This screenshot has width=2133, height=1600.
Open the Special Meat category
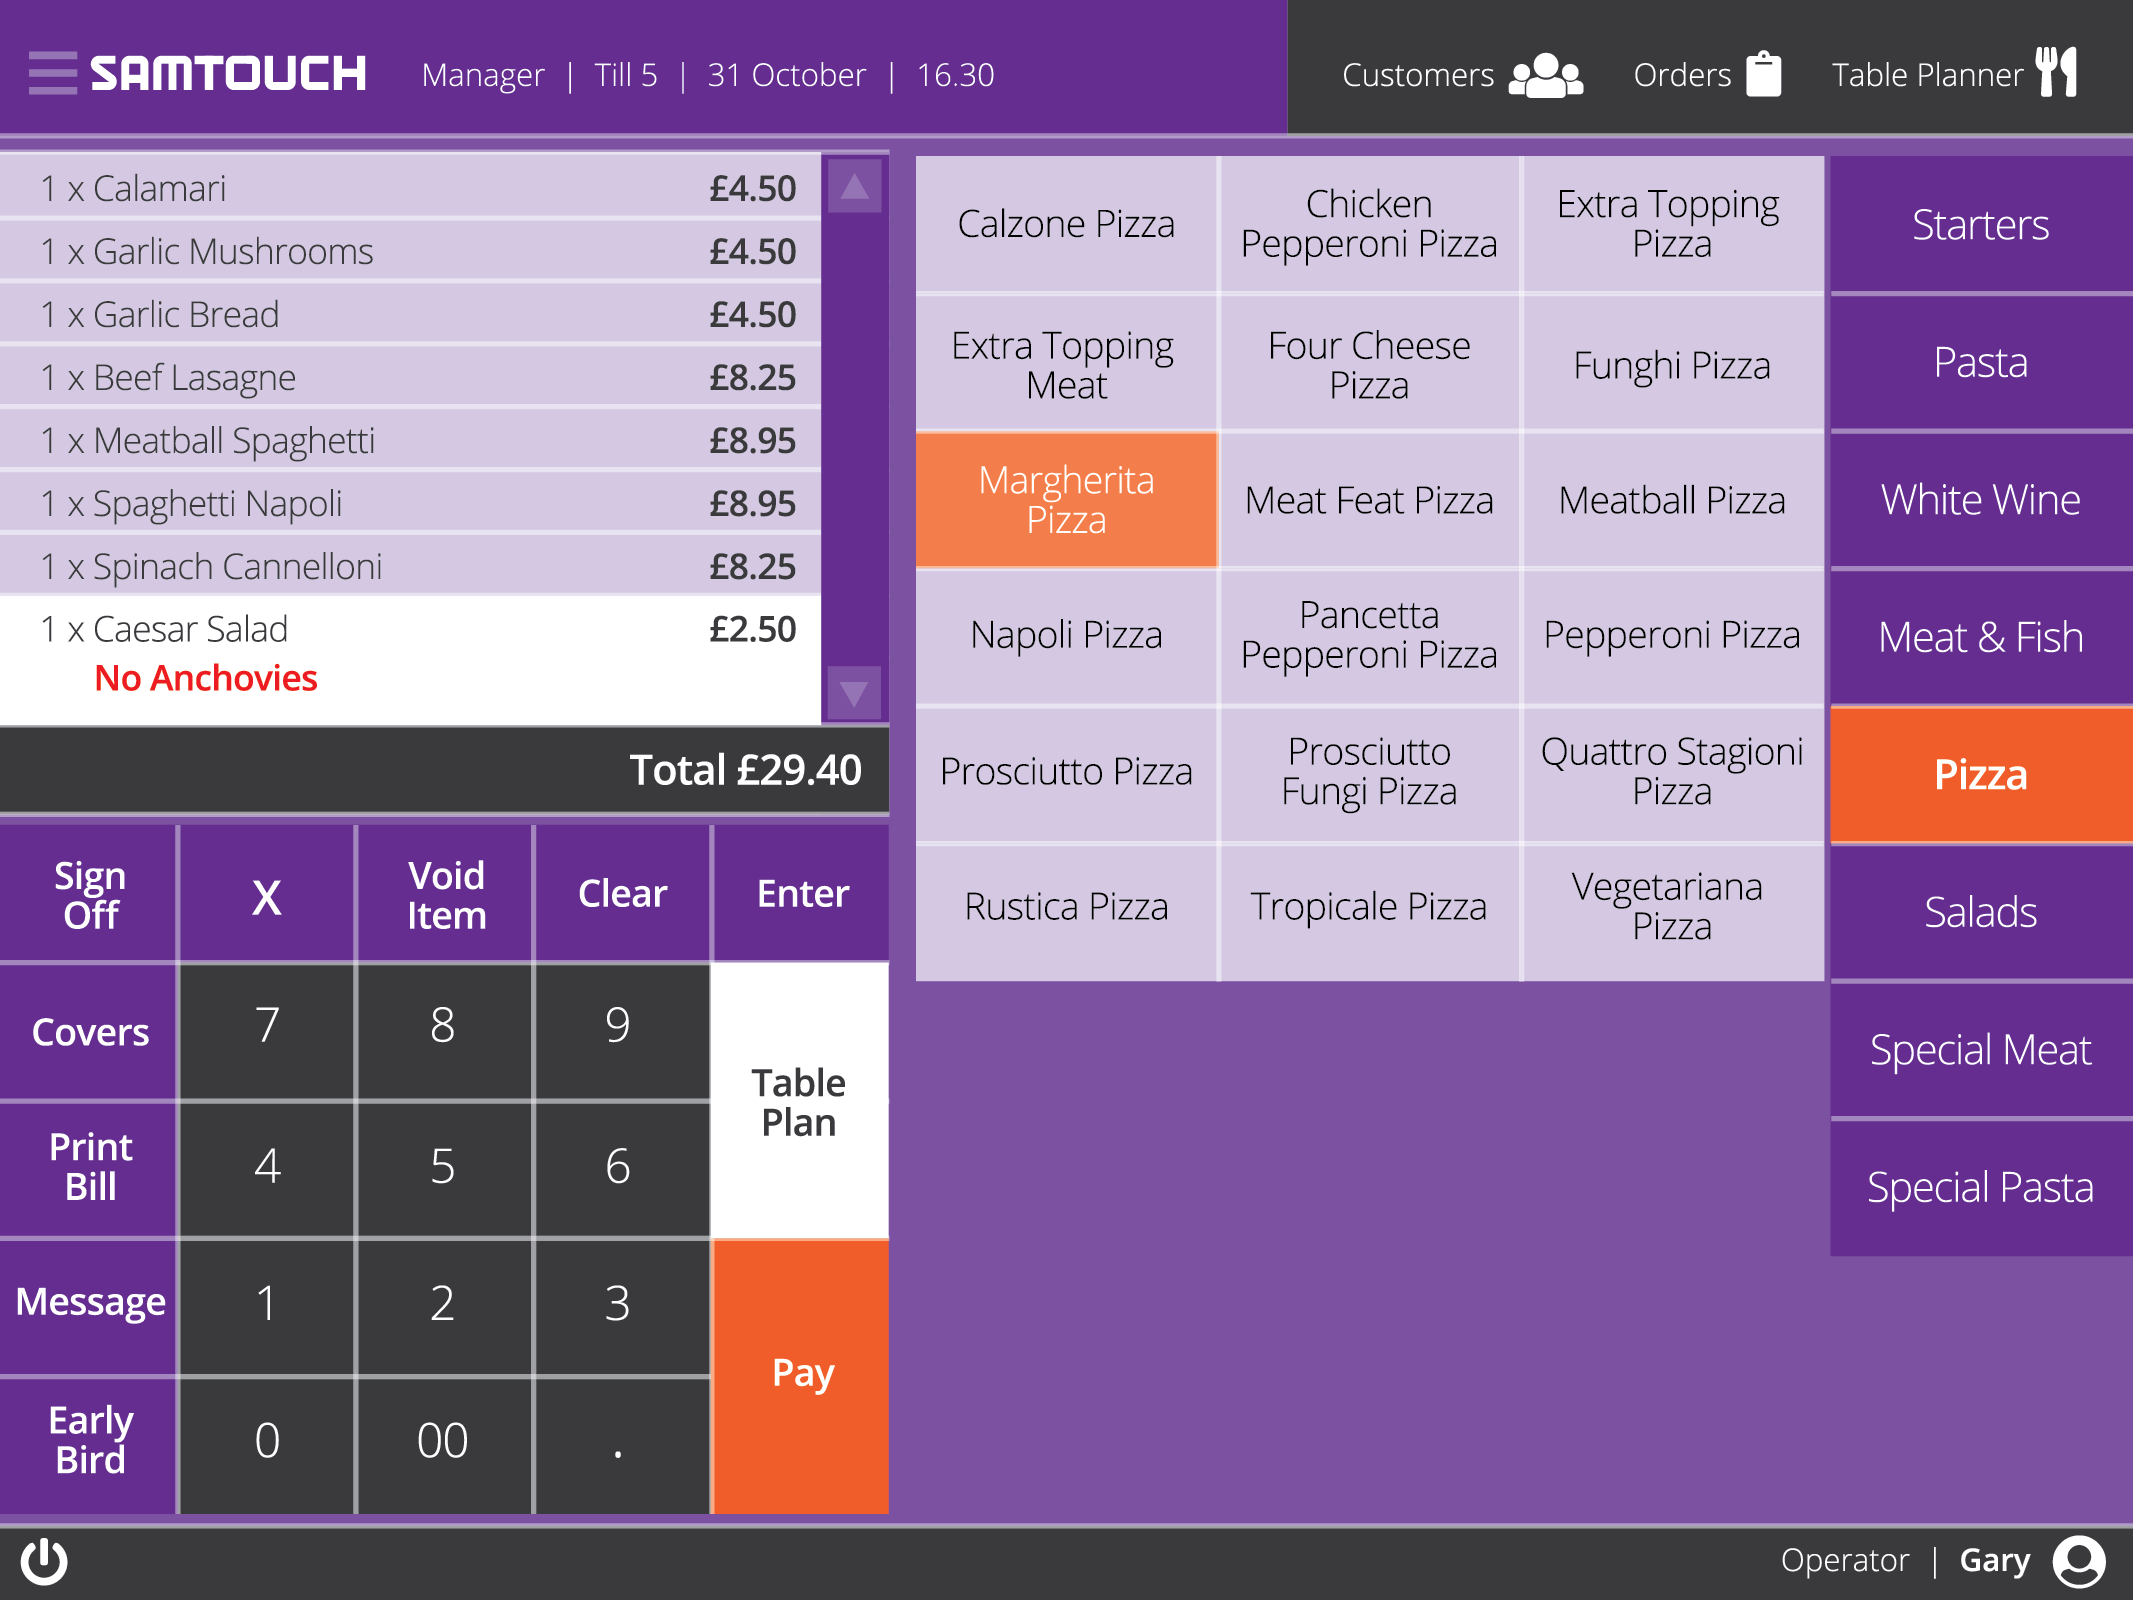(1980, 1049)
